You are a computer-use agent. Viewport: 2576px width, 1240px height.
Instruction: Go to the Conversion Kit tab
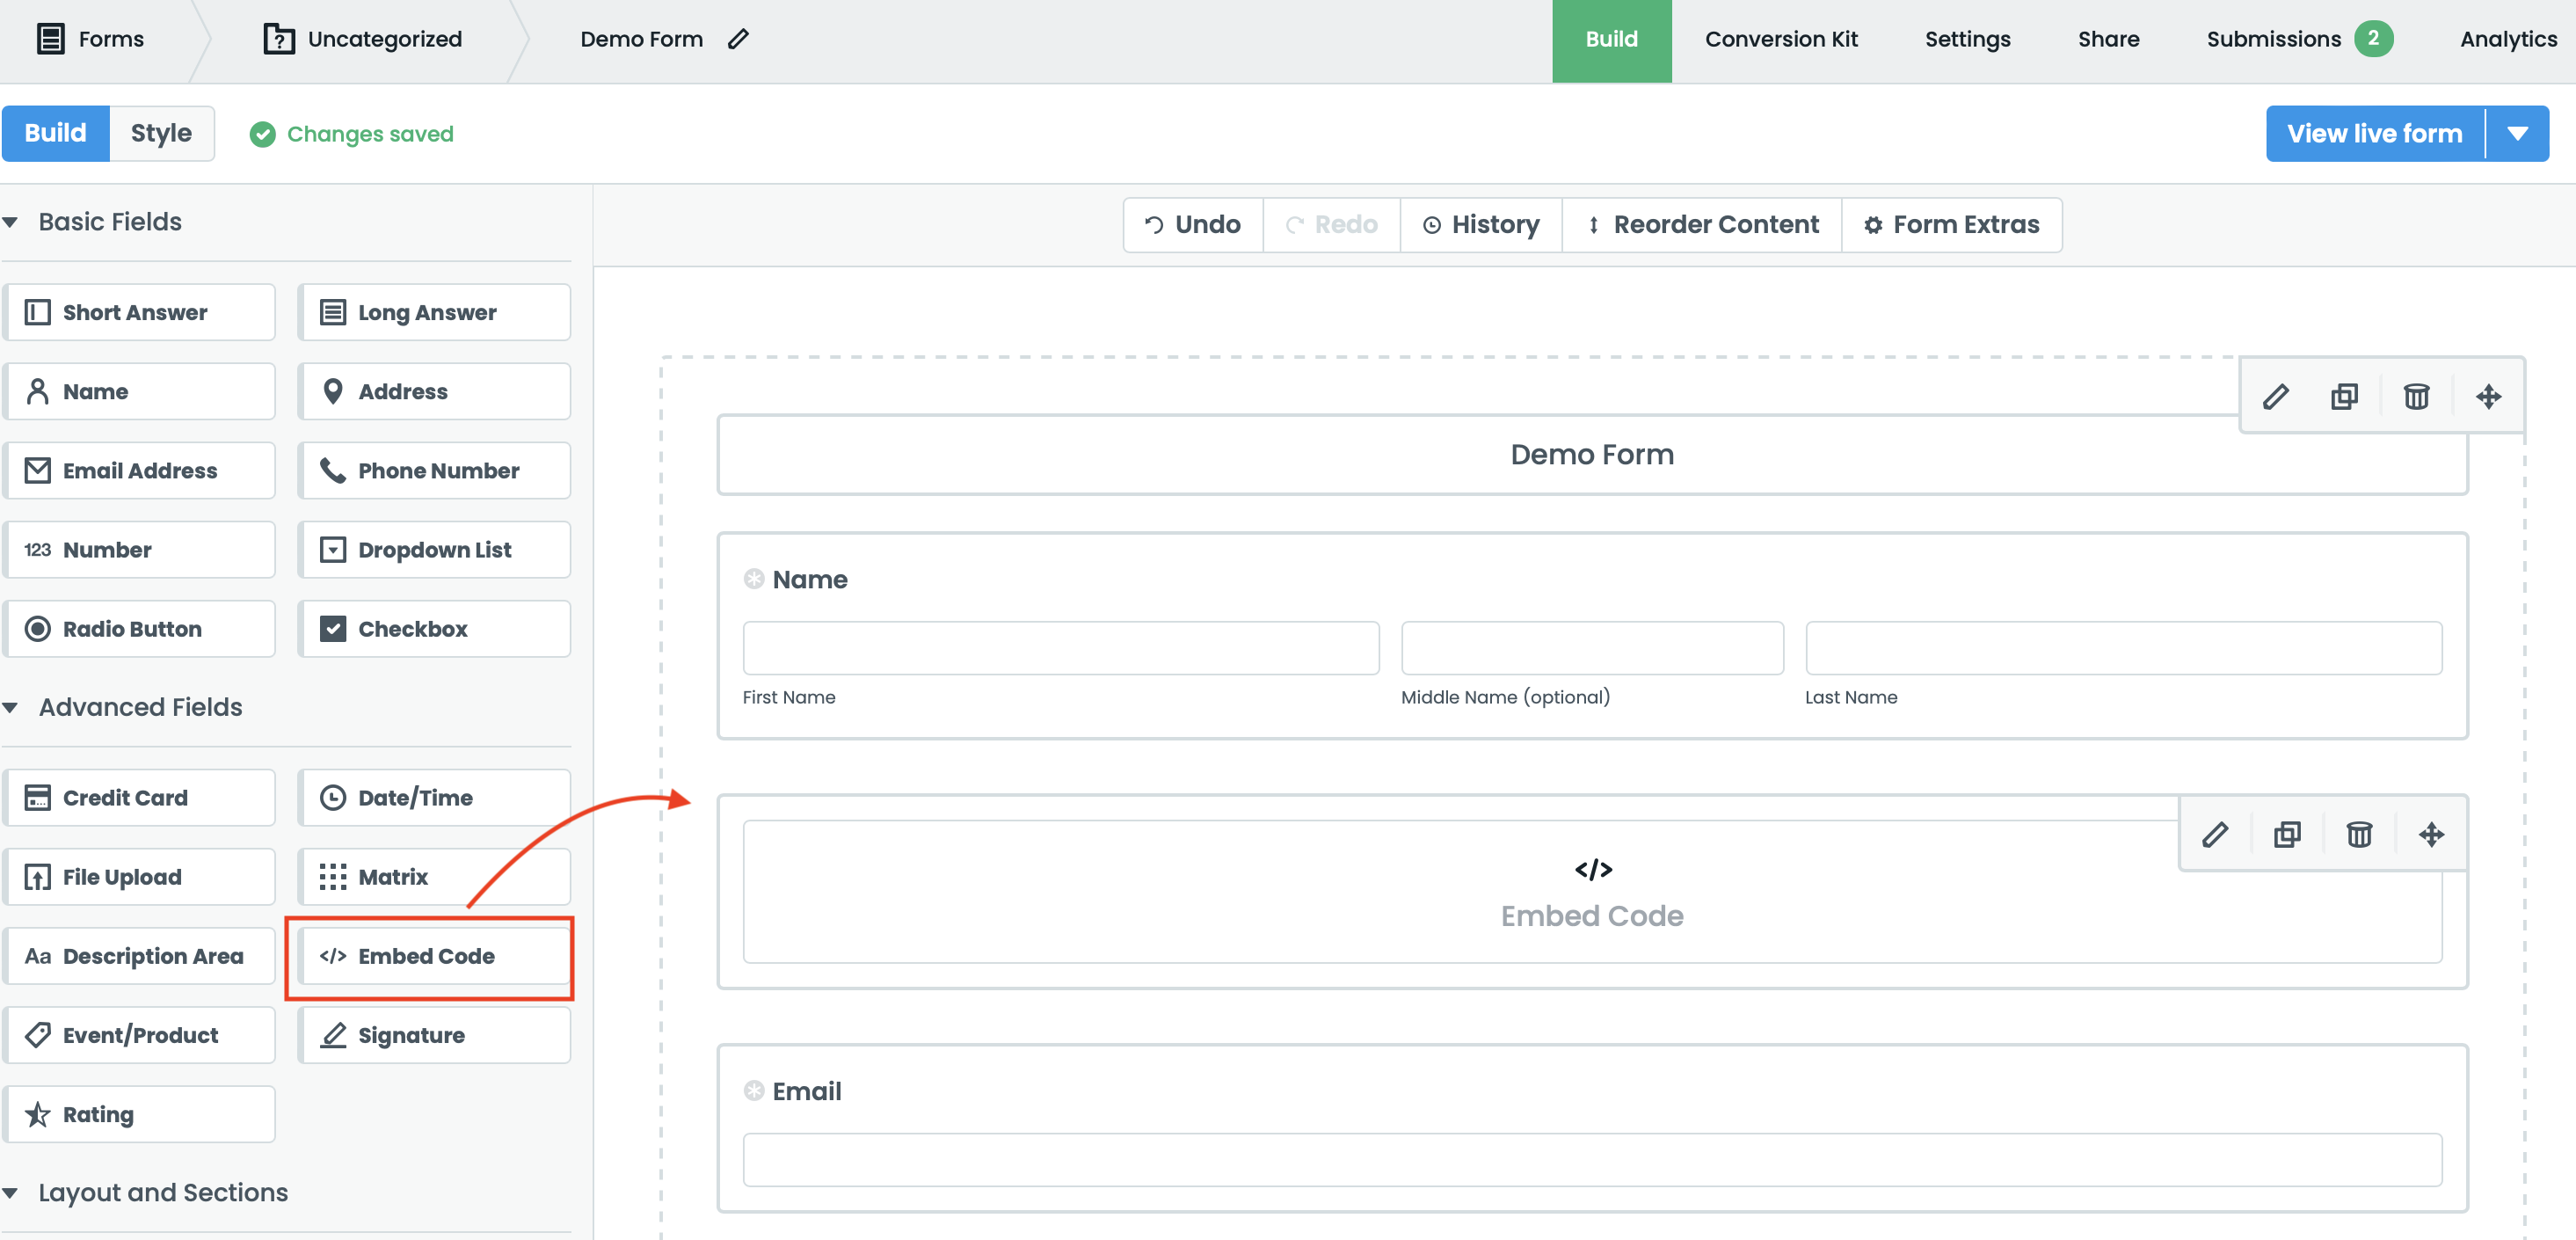coord(1781,39)
